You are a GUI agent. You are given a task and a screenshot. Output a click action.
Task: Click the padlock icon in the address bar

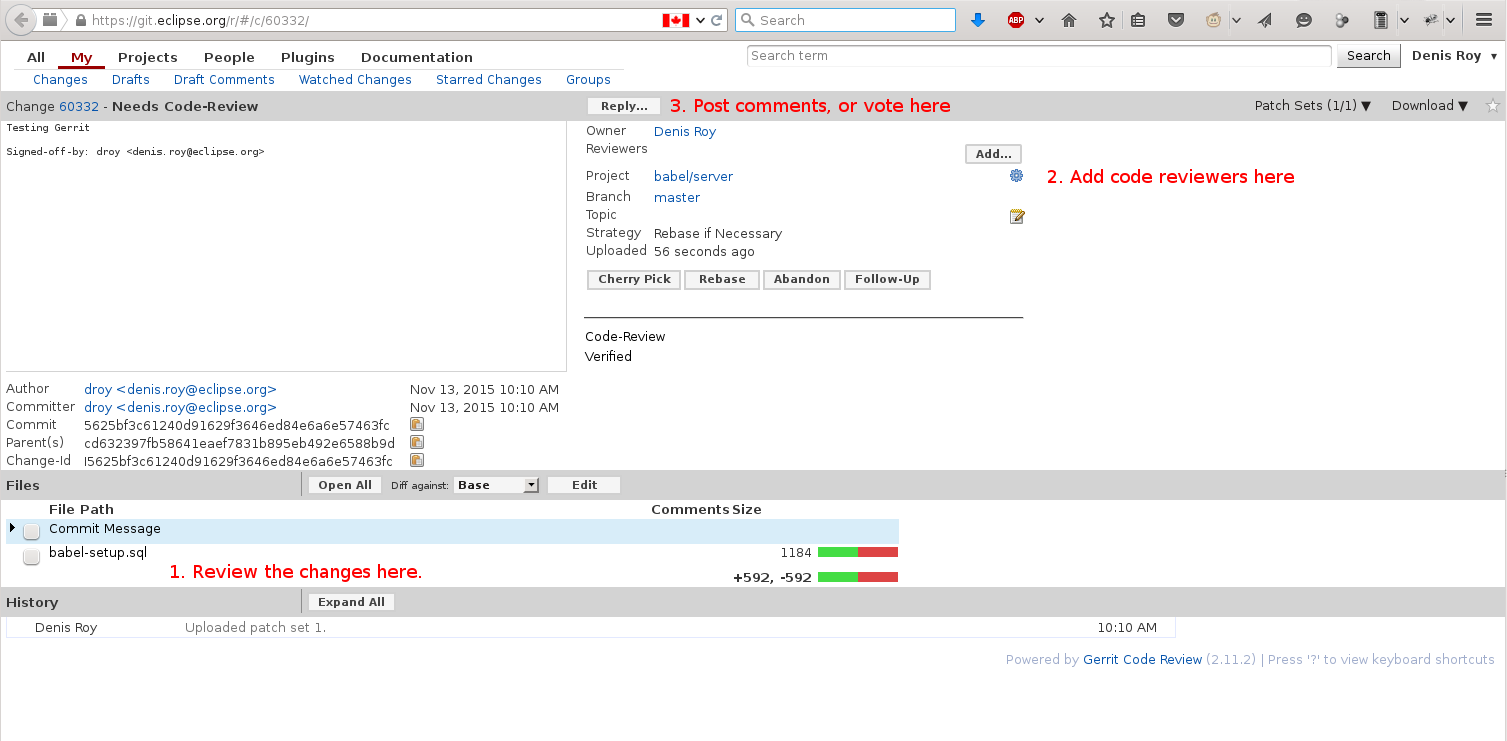click(x=81, y=20)
